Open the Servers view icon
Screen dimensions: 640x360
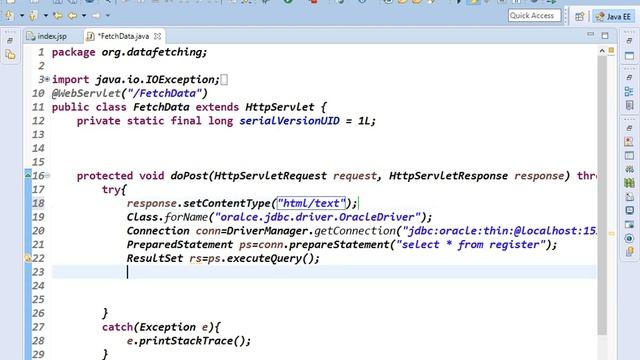[629, 169]
